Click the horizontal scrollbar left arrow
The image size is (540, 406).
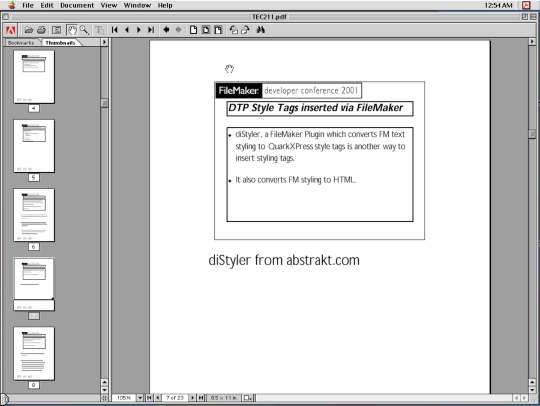tap(516, 398)
